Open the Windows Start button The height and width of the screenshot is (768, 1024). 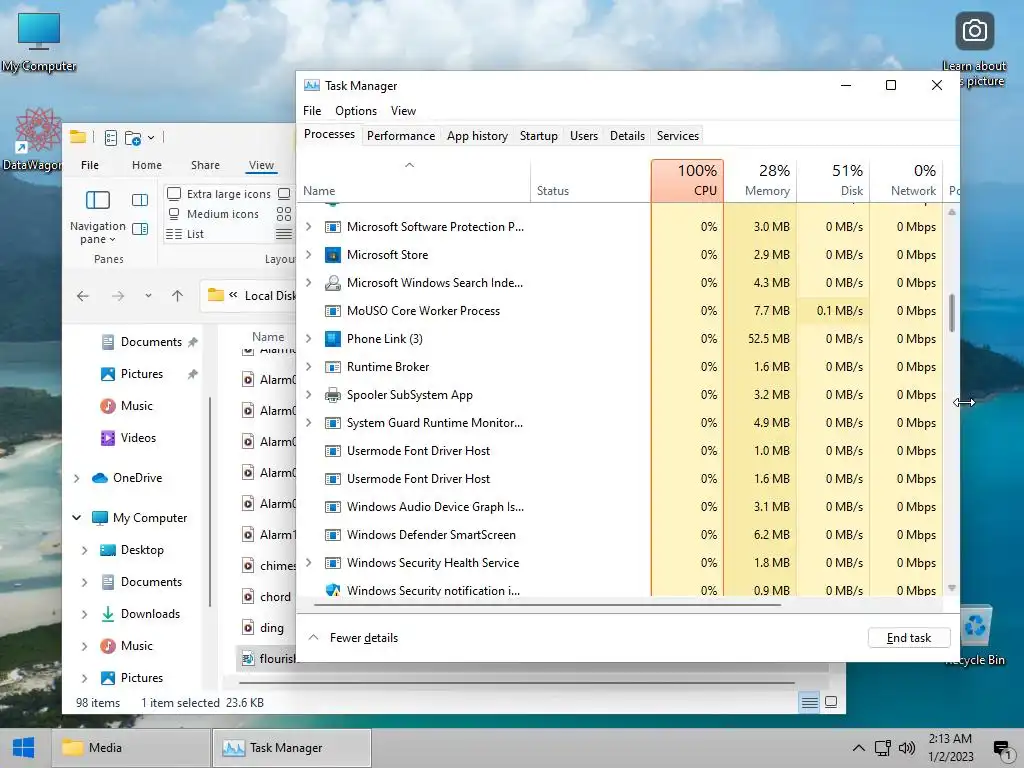coord(24,748)
